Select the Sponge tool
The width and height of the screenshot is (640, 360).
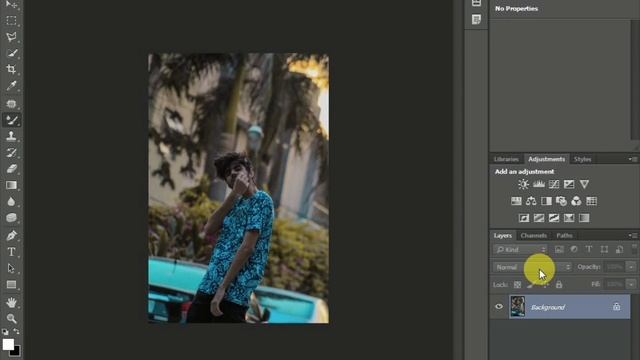click(x=11, y=218)
